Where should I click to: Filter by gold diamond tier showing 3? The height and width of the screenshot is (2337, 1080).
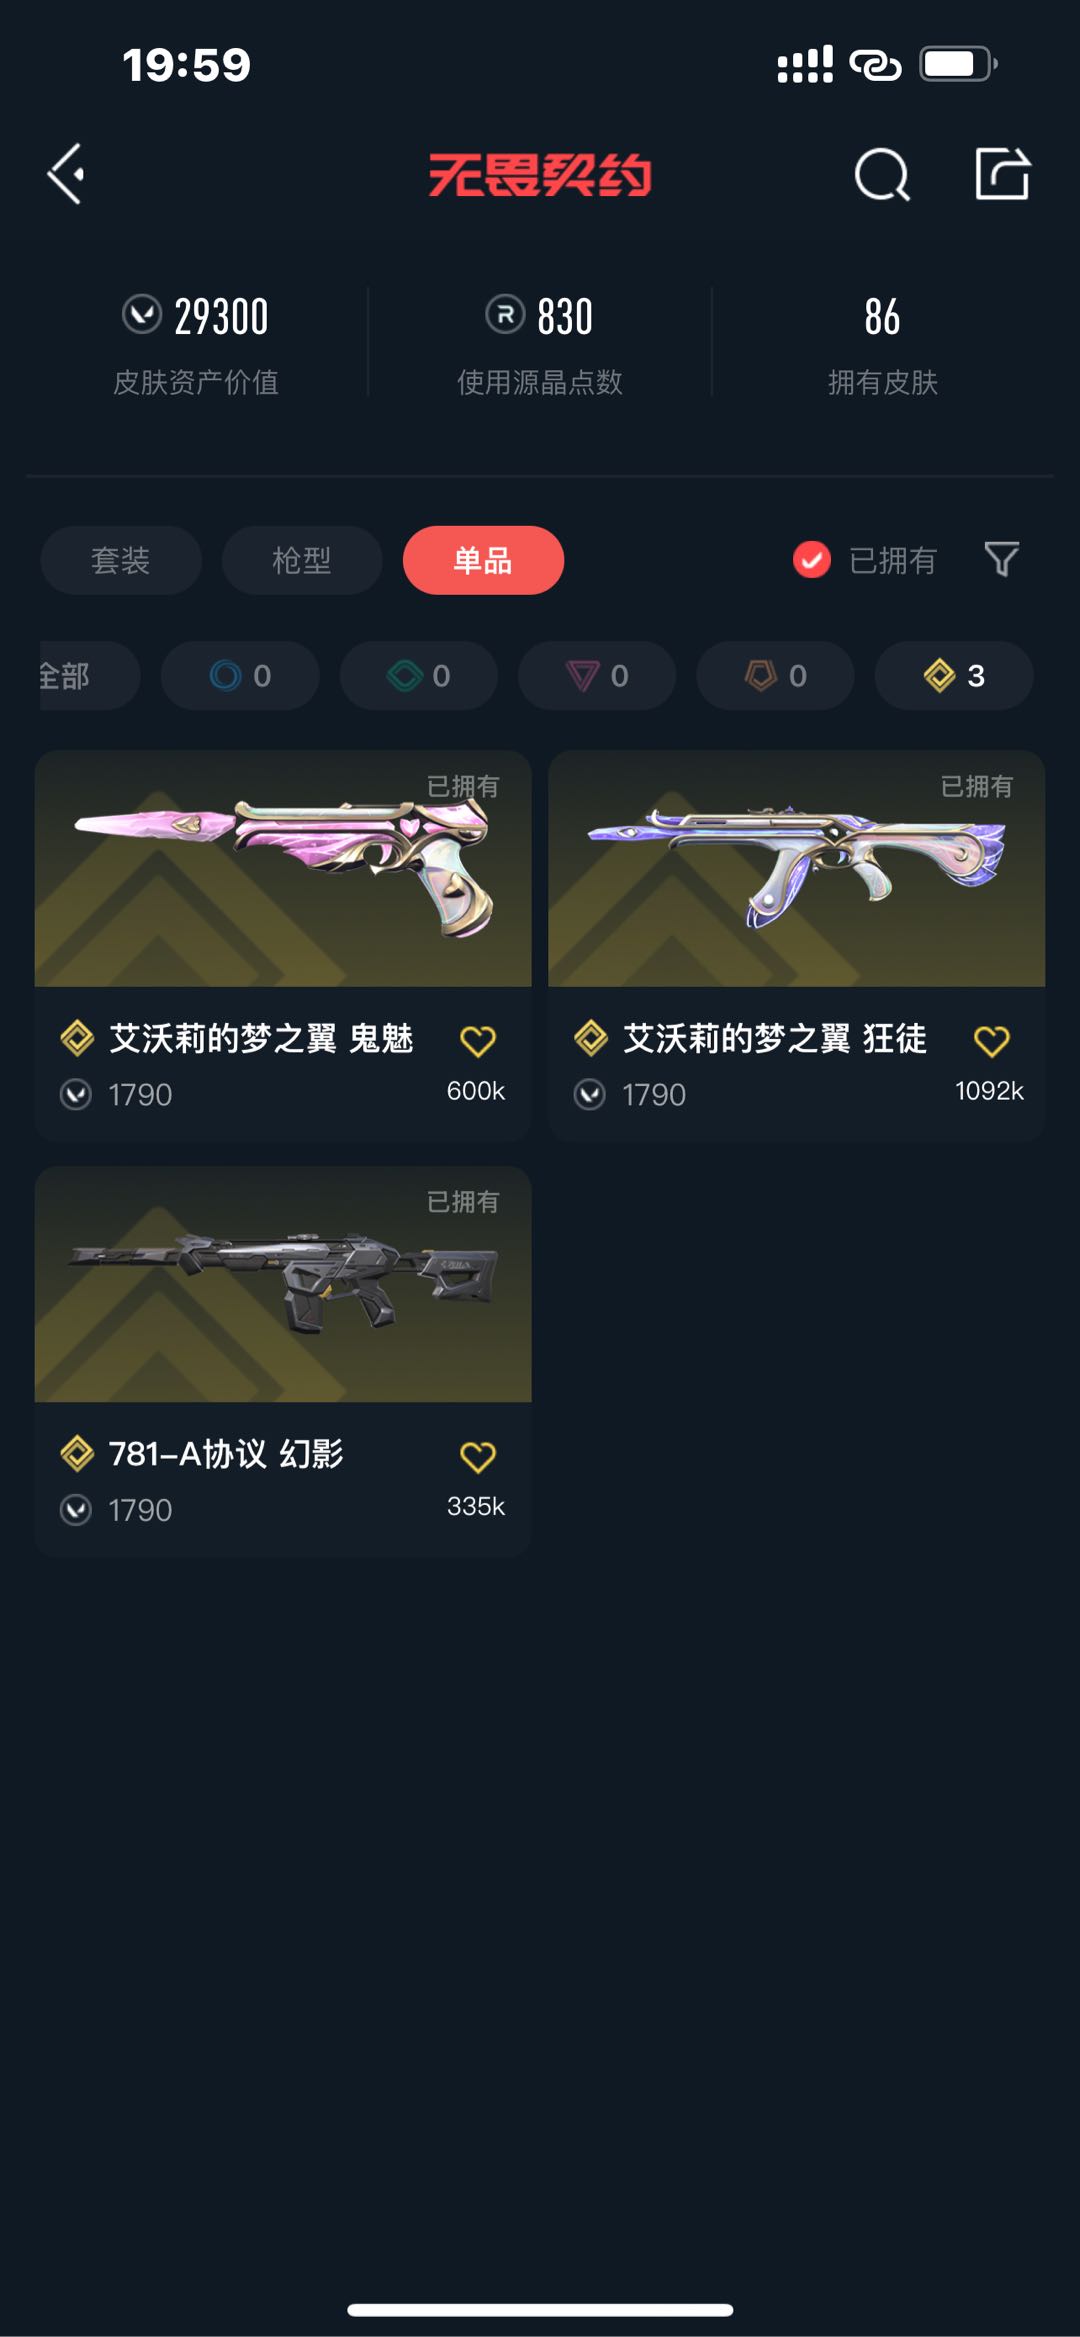point(954,676)
